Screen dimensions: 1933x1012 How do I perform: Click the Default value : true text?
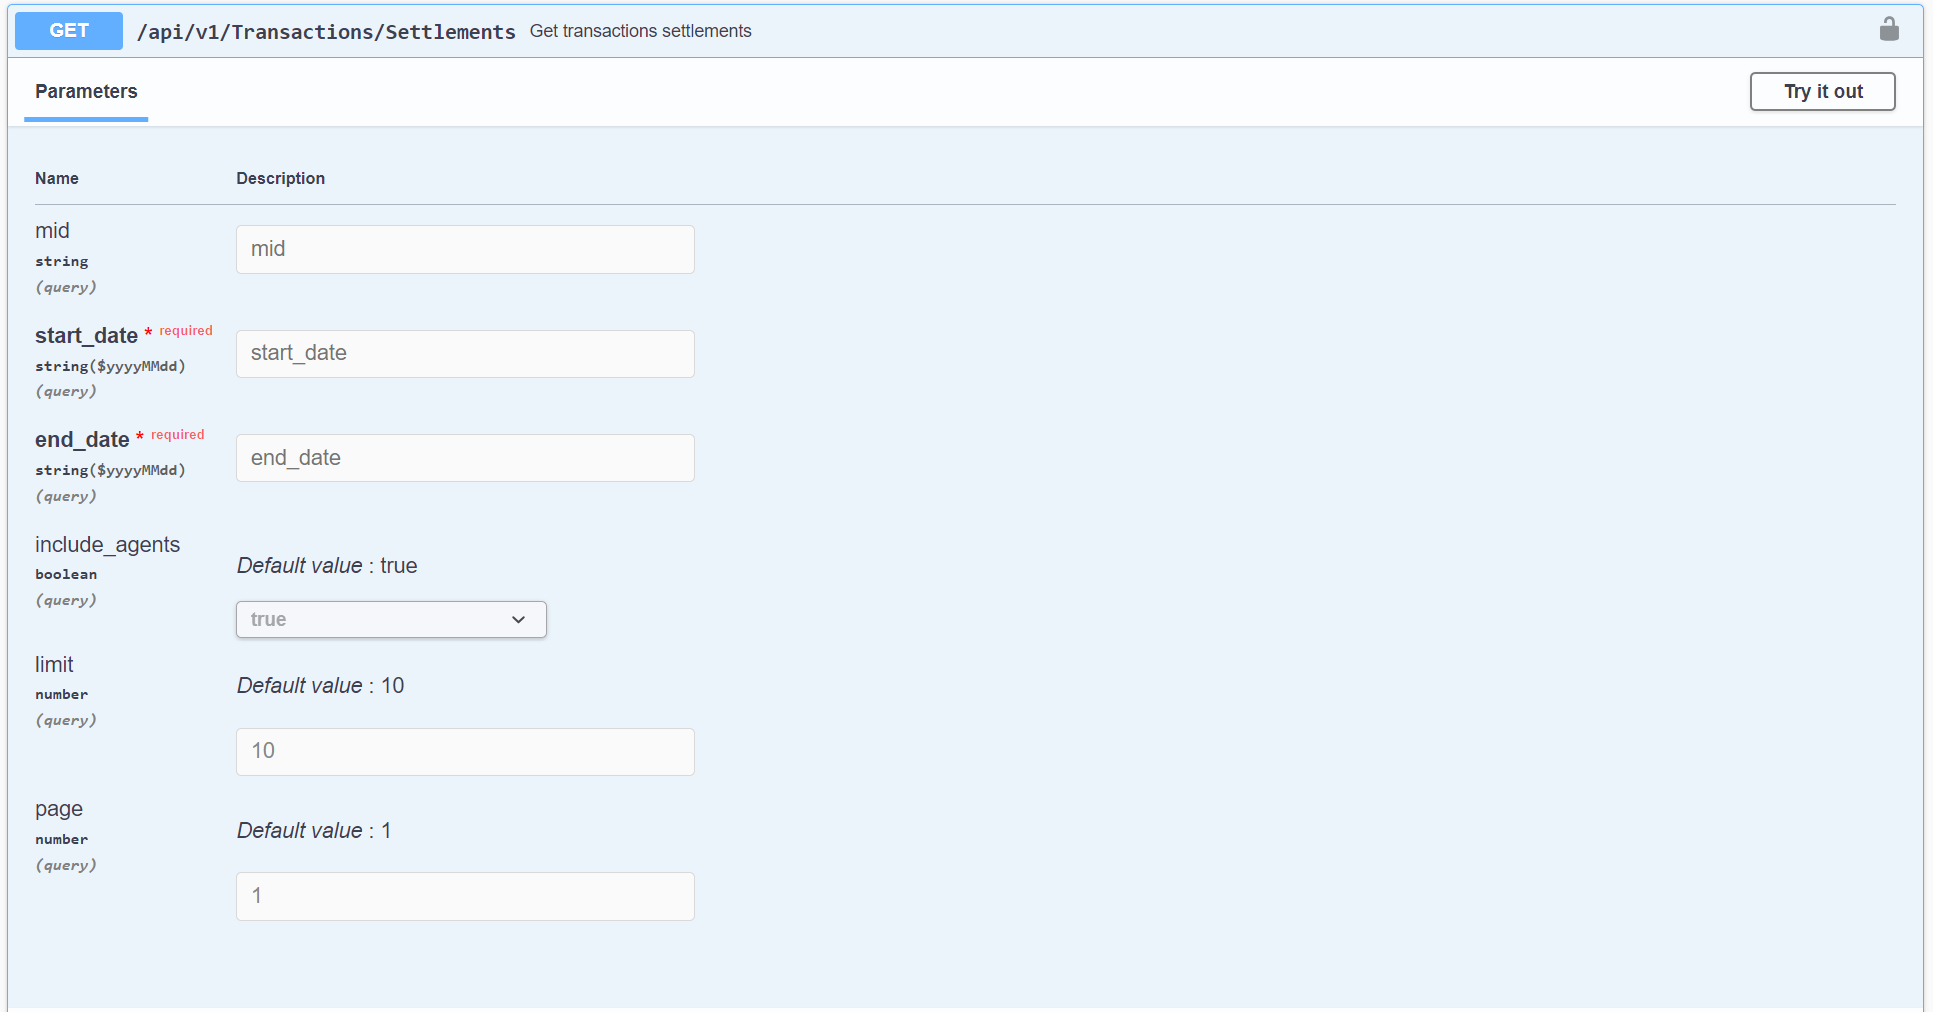pyautogui.click(x=327, y=566)
